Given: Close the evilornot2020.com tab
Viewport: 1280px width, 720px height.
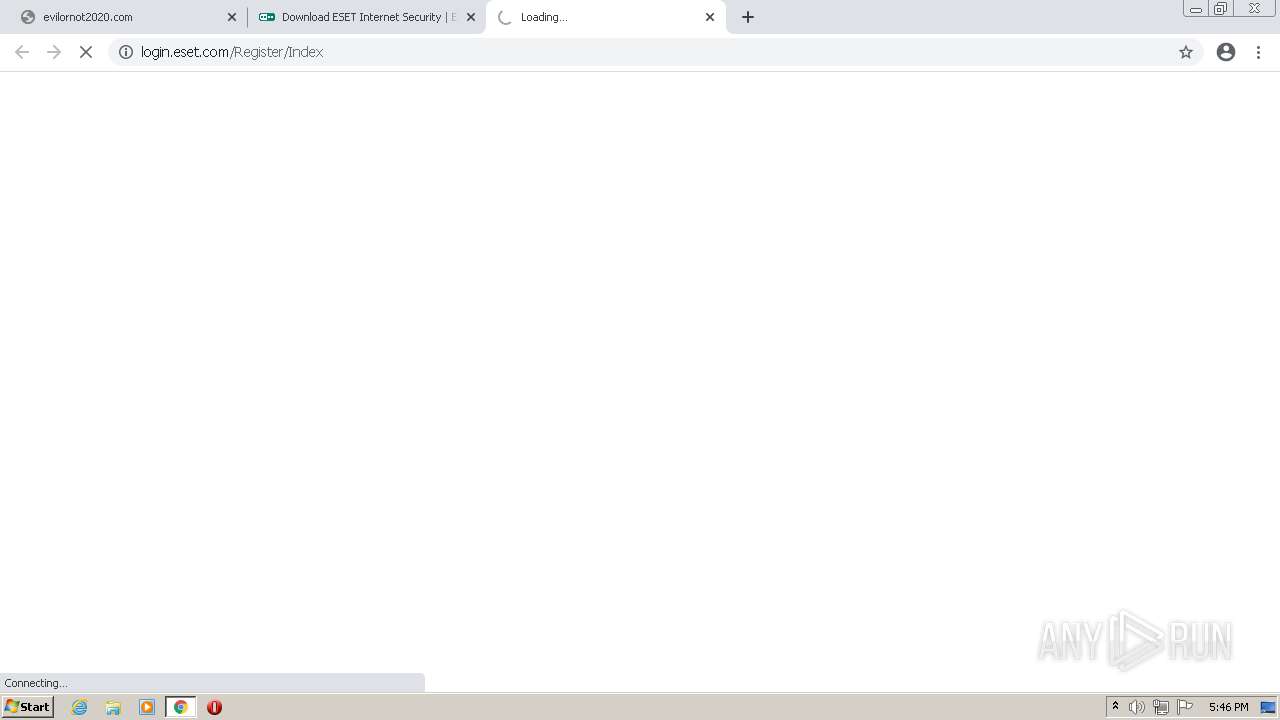Looking at the screenshot, I should click(232, 17).
